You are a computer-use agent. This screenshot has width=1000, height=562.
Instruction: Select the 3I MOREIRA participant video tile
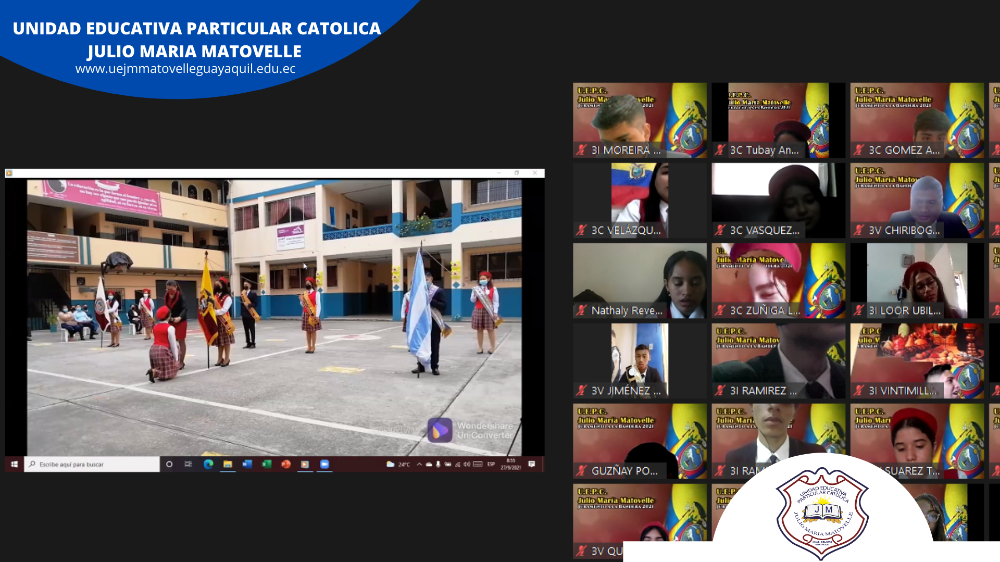[640, 120]
